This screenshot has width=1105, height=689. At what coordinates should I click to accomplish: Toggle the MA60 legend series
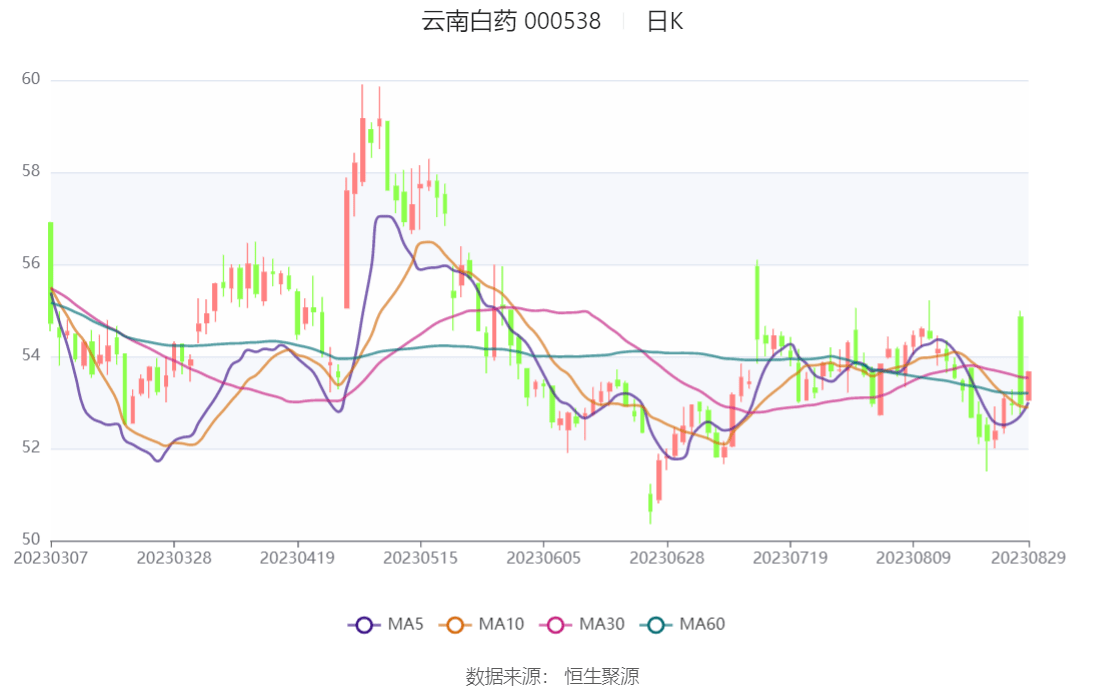[x=682, y=624]
